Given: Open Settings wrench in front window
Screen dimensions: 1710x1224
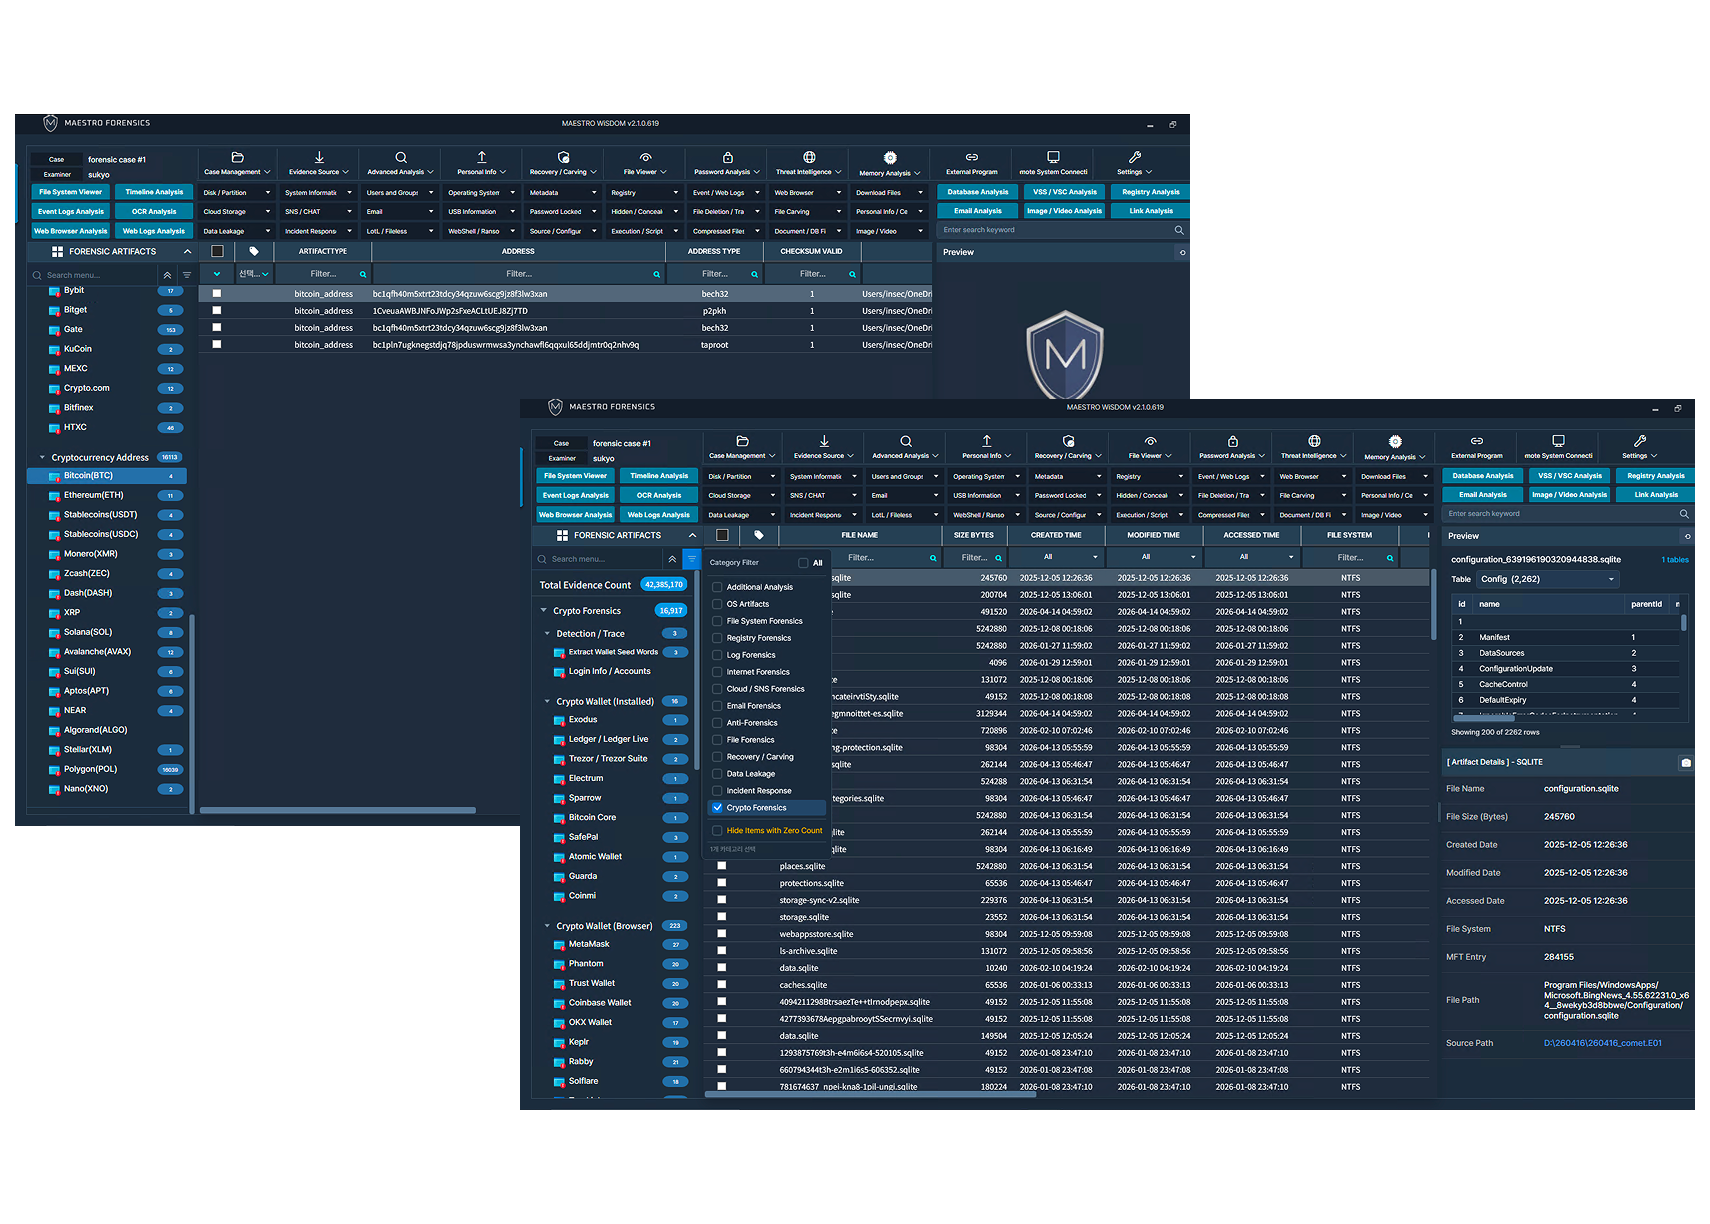Looking at the screenshot, I should 1640,441.
